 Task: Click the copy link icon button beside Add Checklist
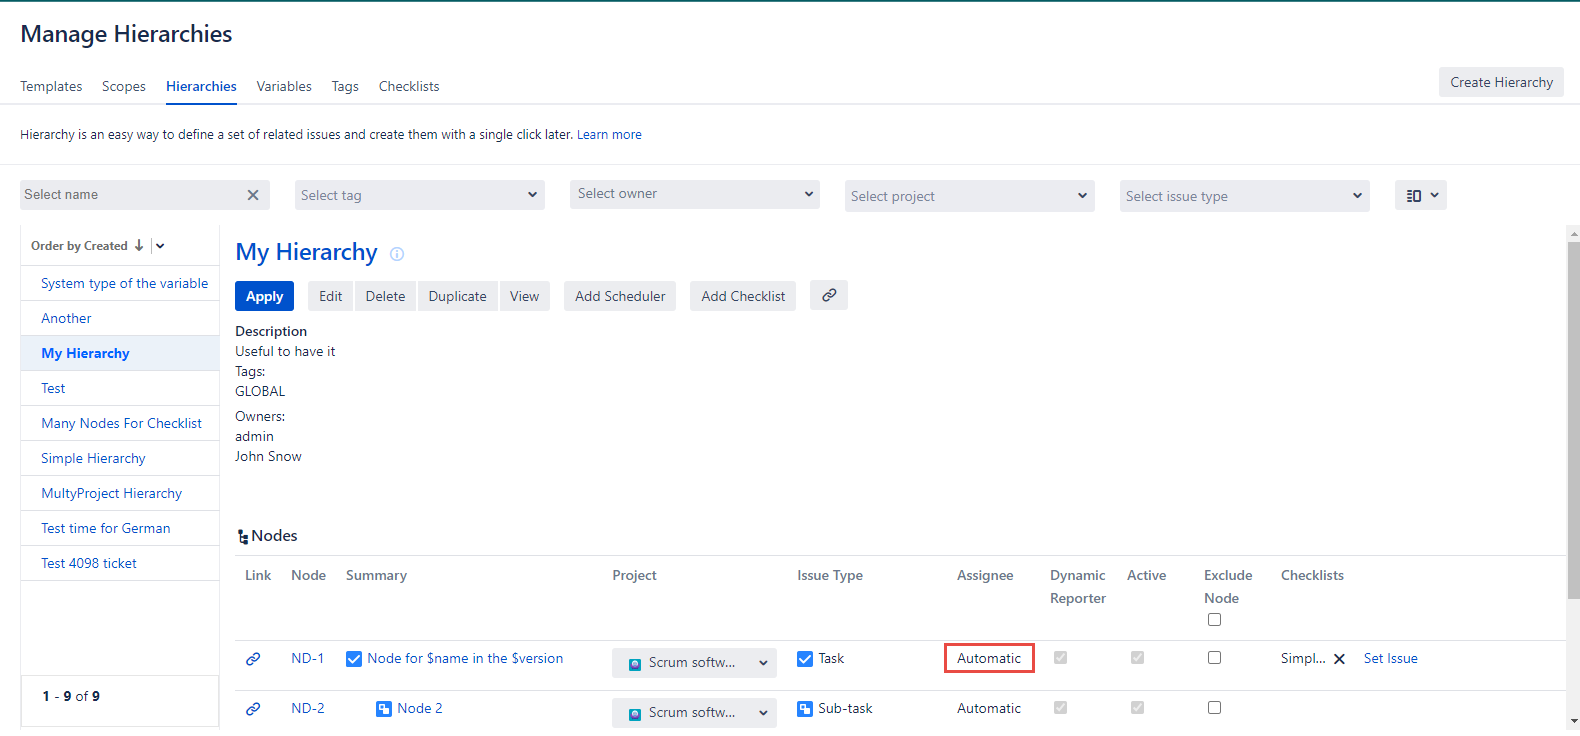click(x=828, y=296)
